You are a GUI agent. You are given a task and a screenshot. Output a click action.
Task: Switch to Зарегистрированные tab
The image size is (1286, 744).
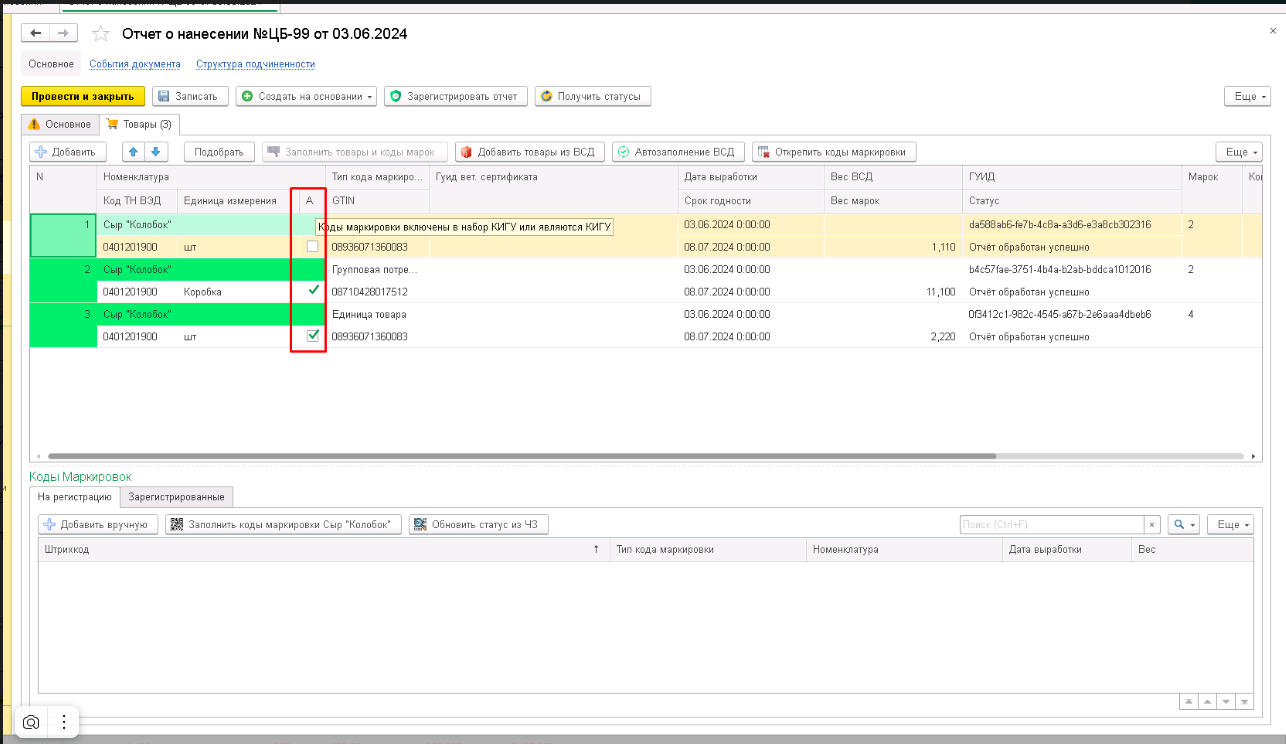(176, 496)
